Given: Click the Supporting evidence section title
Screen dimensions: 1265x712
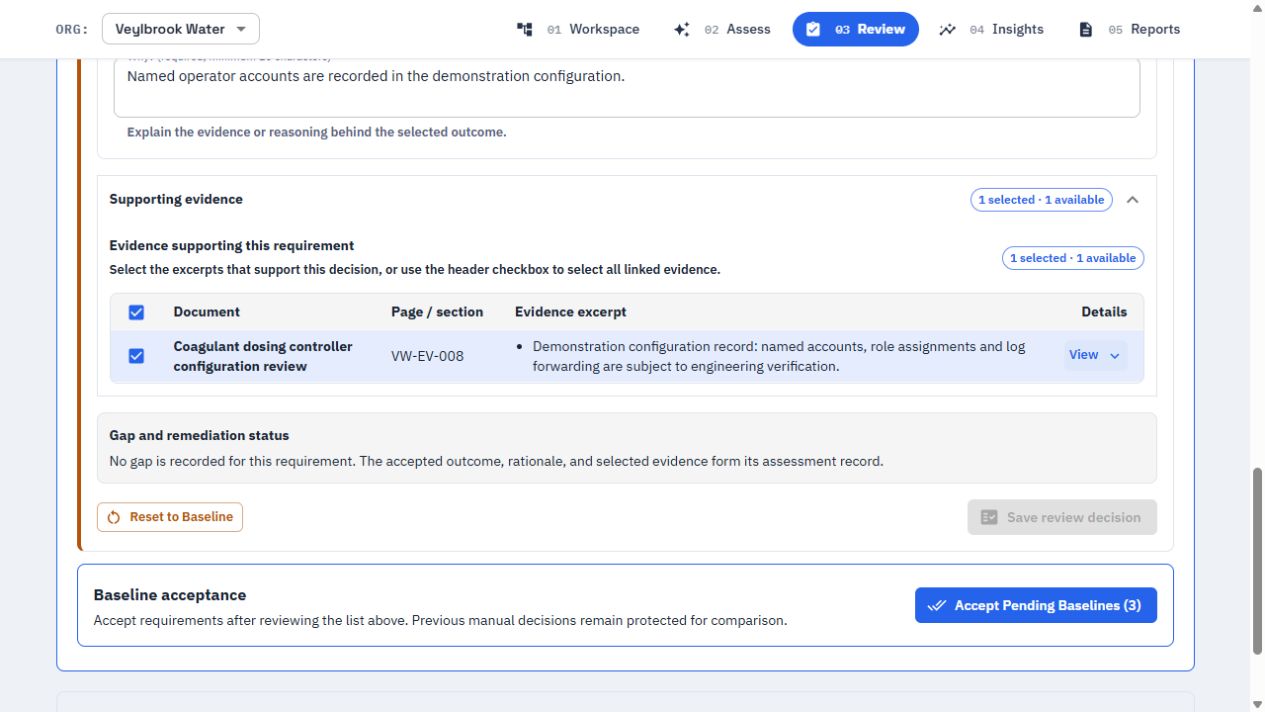Looking at the screenshot, I should (x=176, y=199).
